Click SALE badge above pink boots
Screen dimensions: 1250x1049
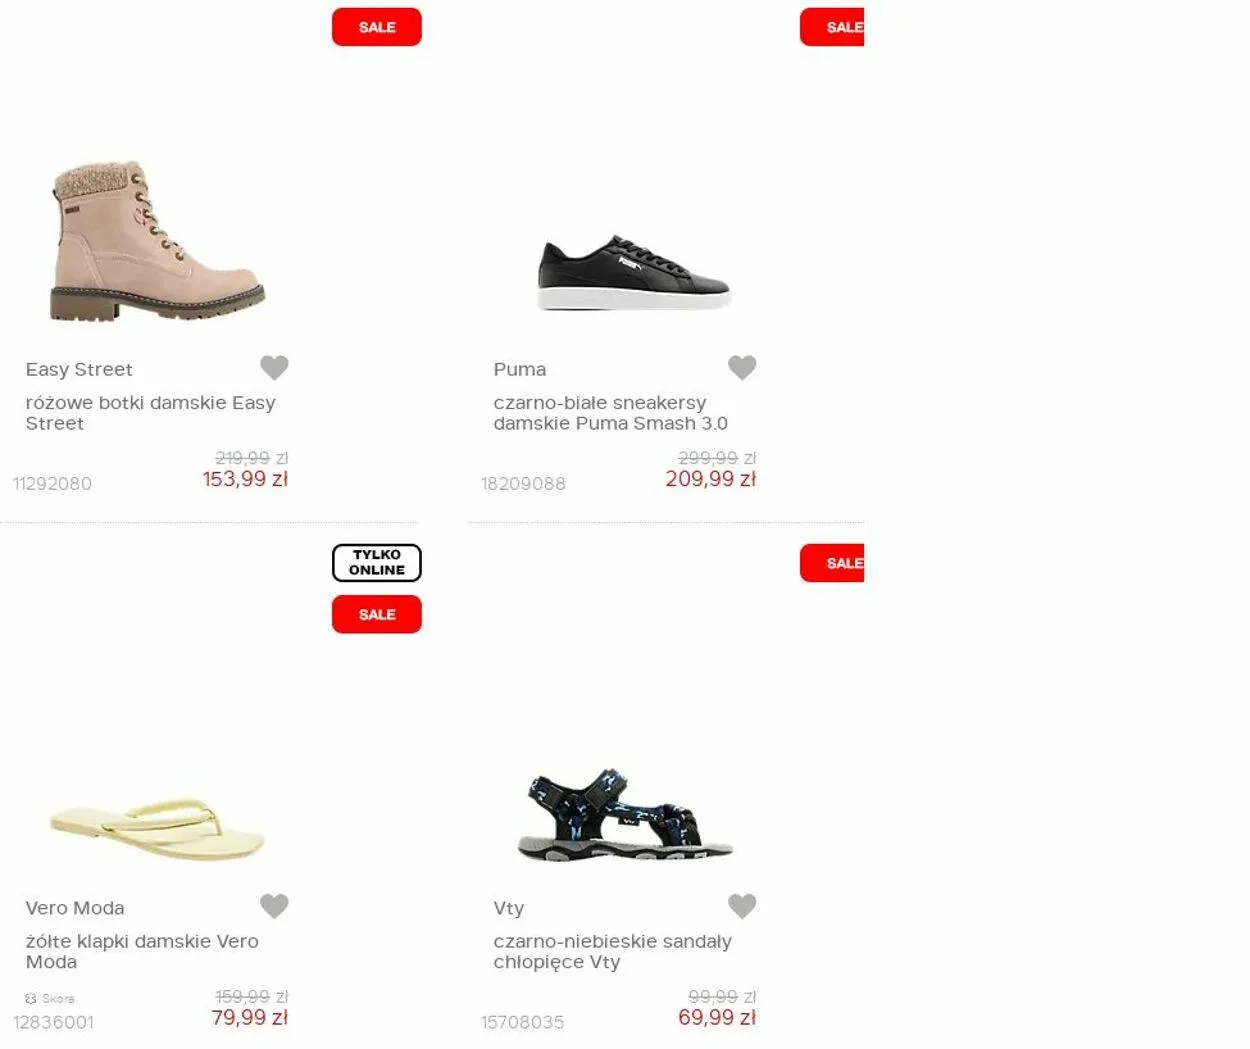click(377, 27)
